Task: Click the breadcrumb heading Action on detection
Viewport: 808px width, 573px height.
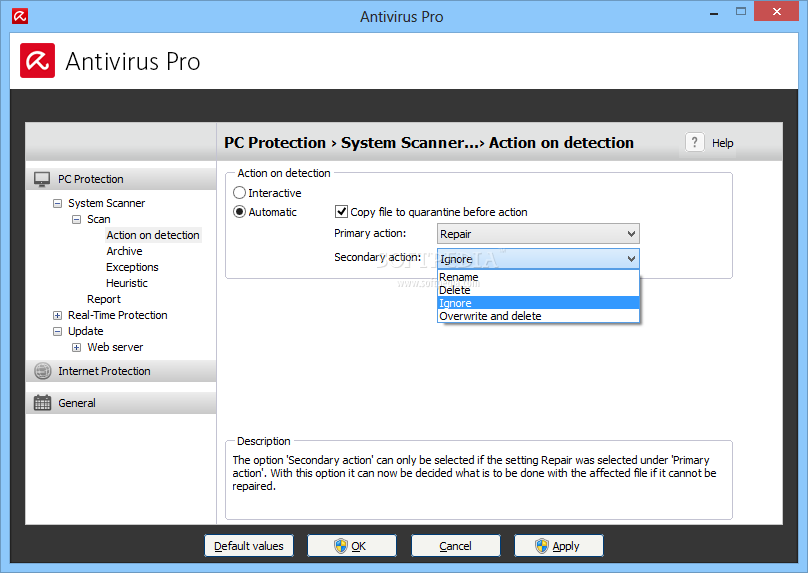Action: click(561, 142)
